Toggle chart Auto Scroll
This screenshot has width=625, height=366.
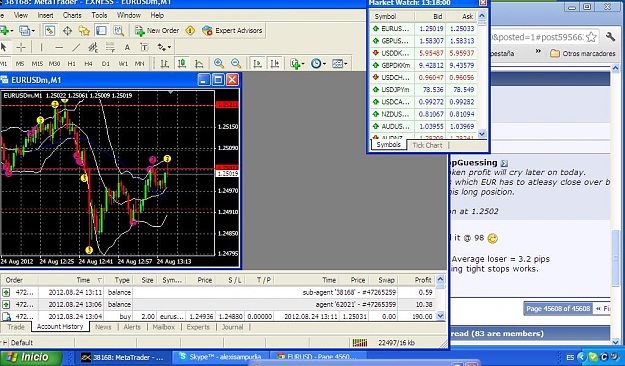coord(257,63)
